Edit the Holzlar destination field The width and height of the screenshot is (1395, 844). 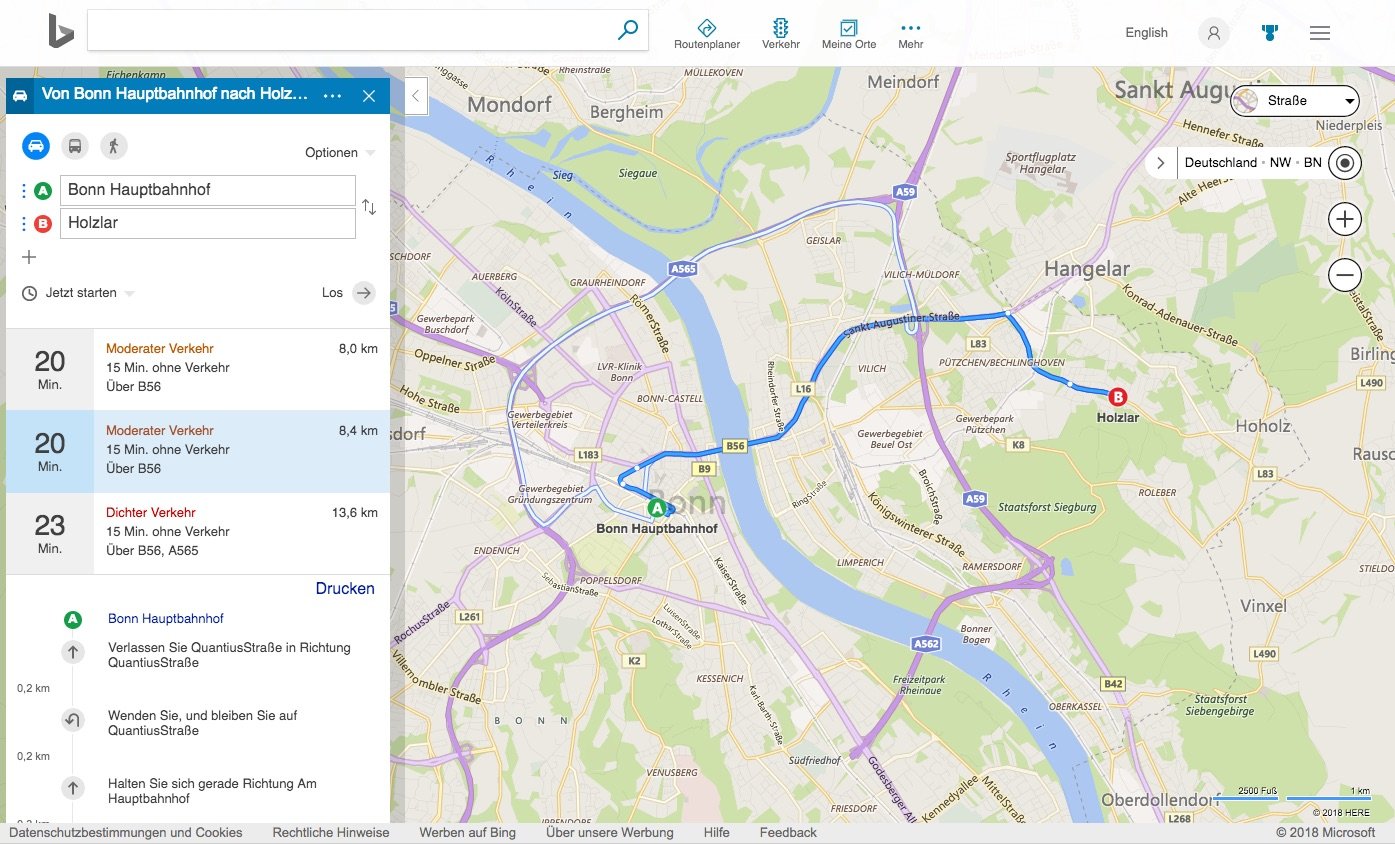(x=208, y=223)
